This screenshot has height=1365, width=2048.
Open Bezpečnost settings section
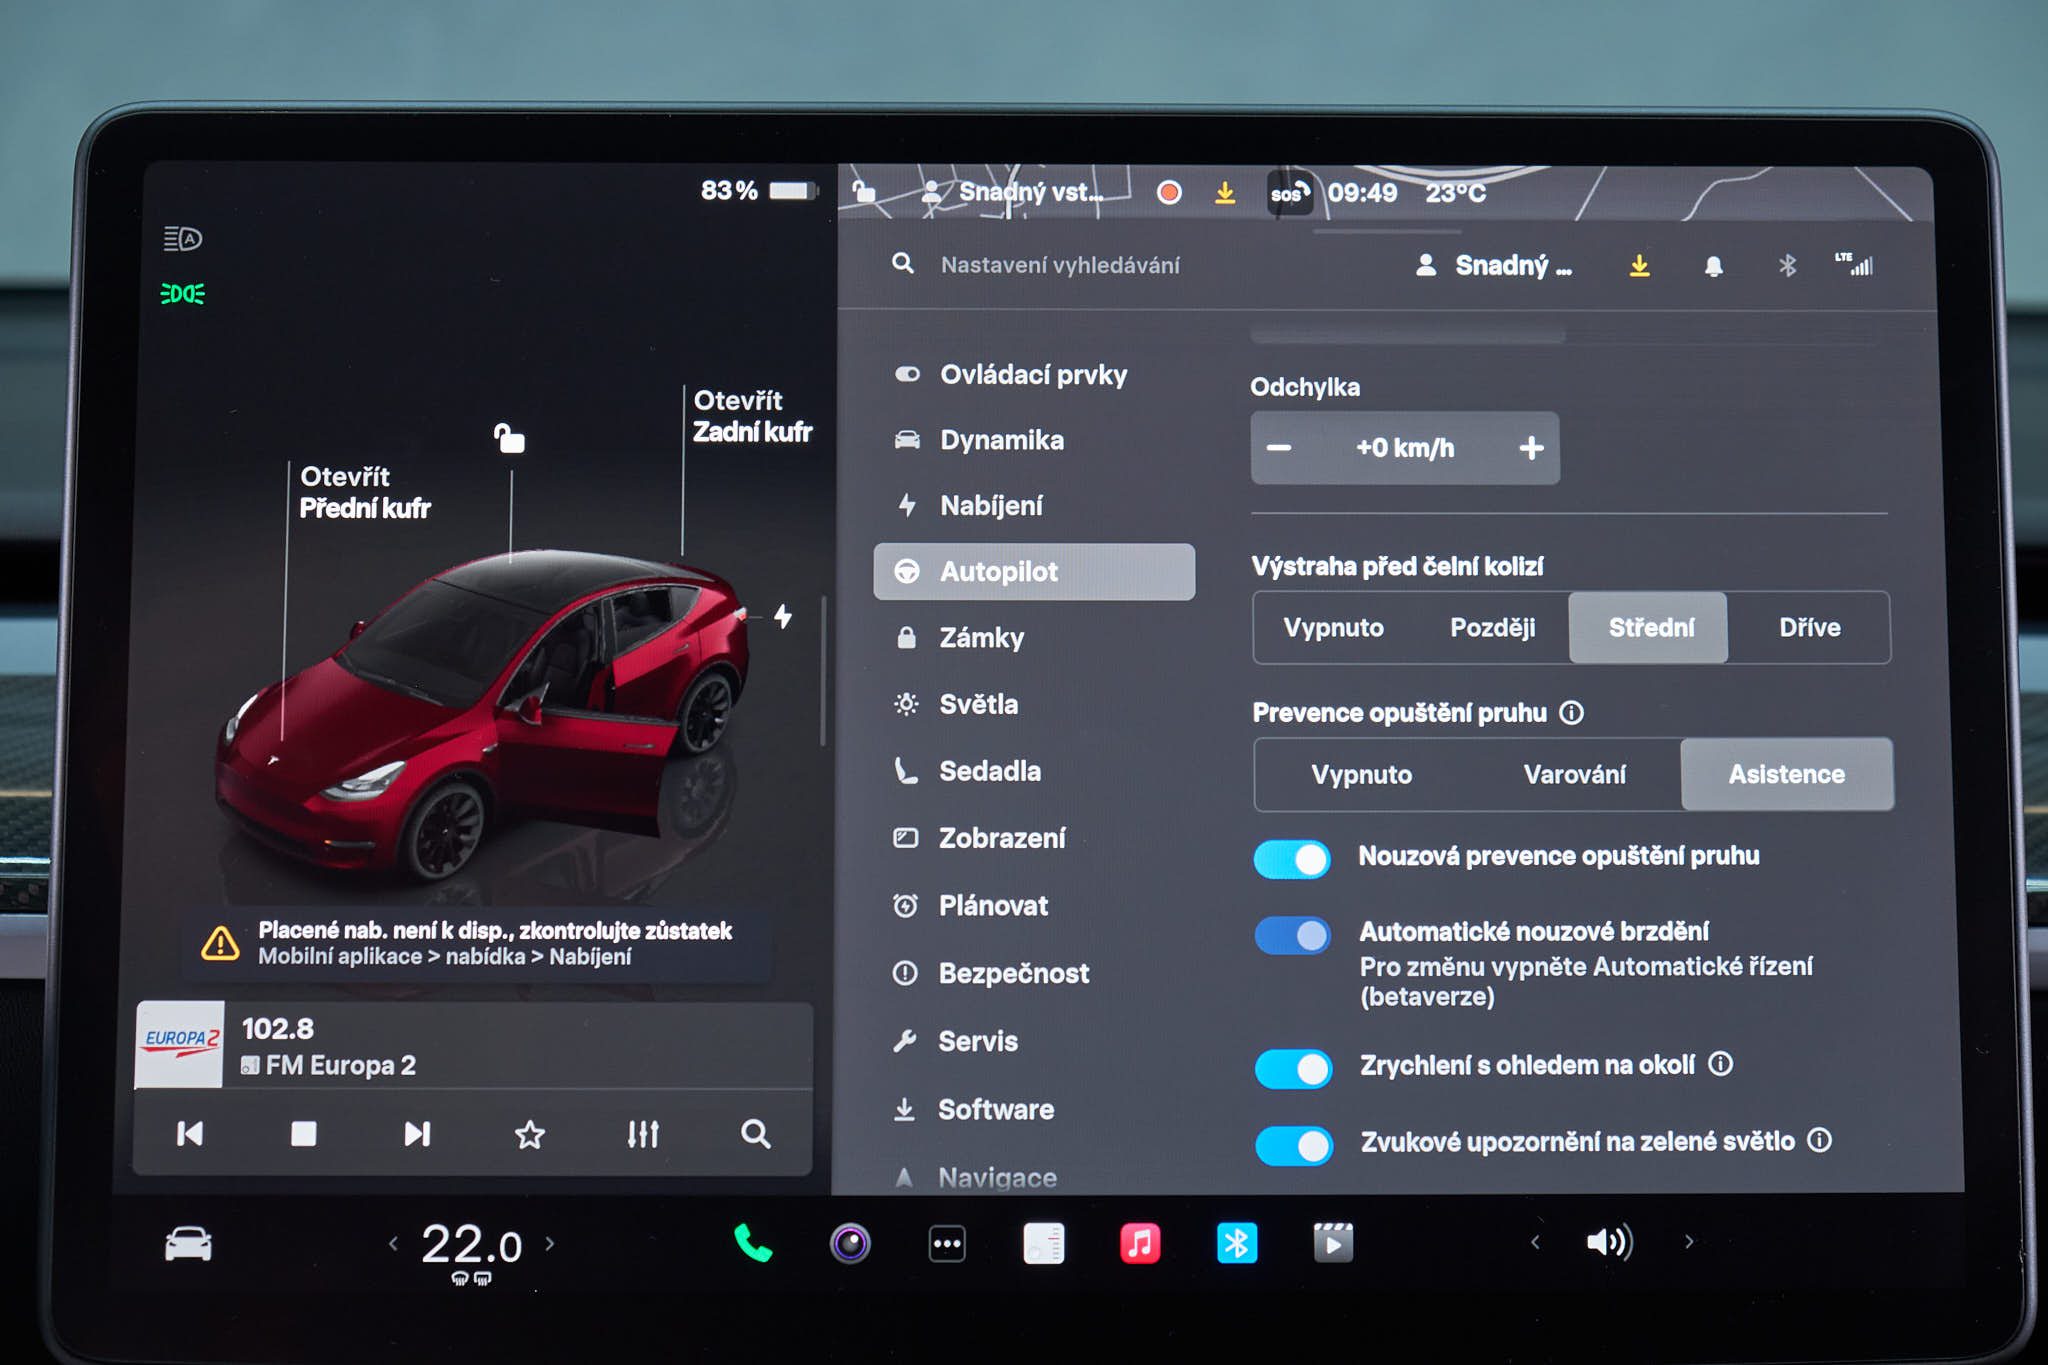point(1034,973)
